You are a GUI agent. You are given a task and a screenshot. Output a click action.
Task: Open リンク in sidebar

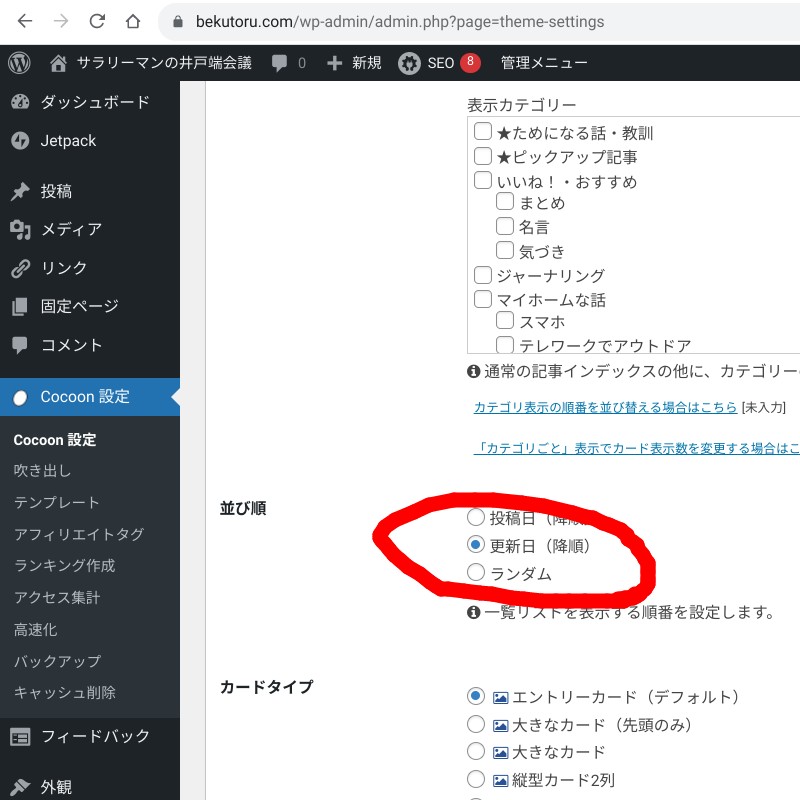click(64, 268)
